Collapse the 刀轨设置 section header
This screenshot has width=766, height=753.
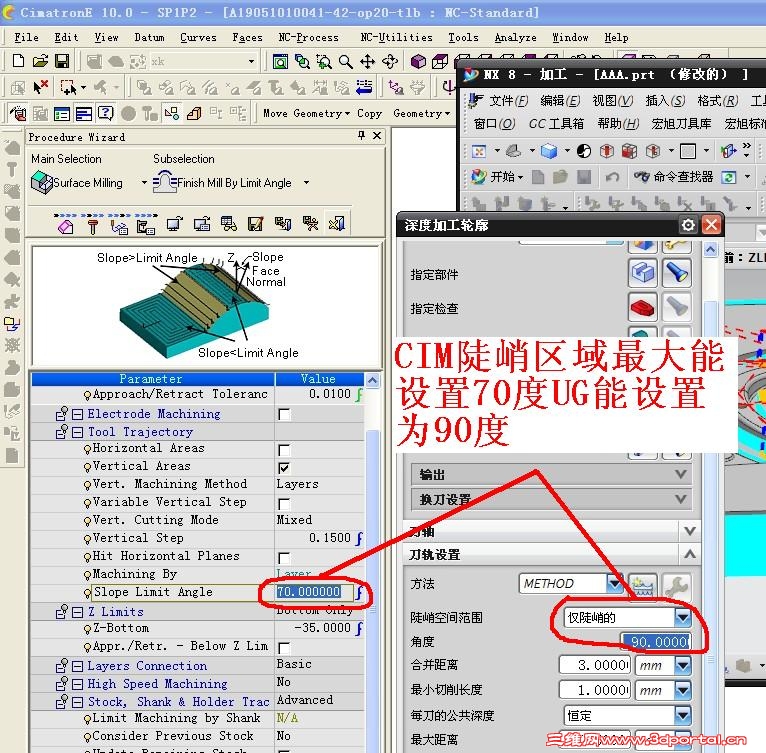(553, 555)
